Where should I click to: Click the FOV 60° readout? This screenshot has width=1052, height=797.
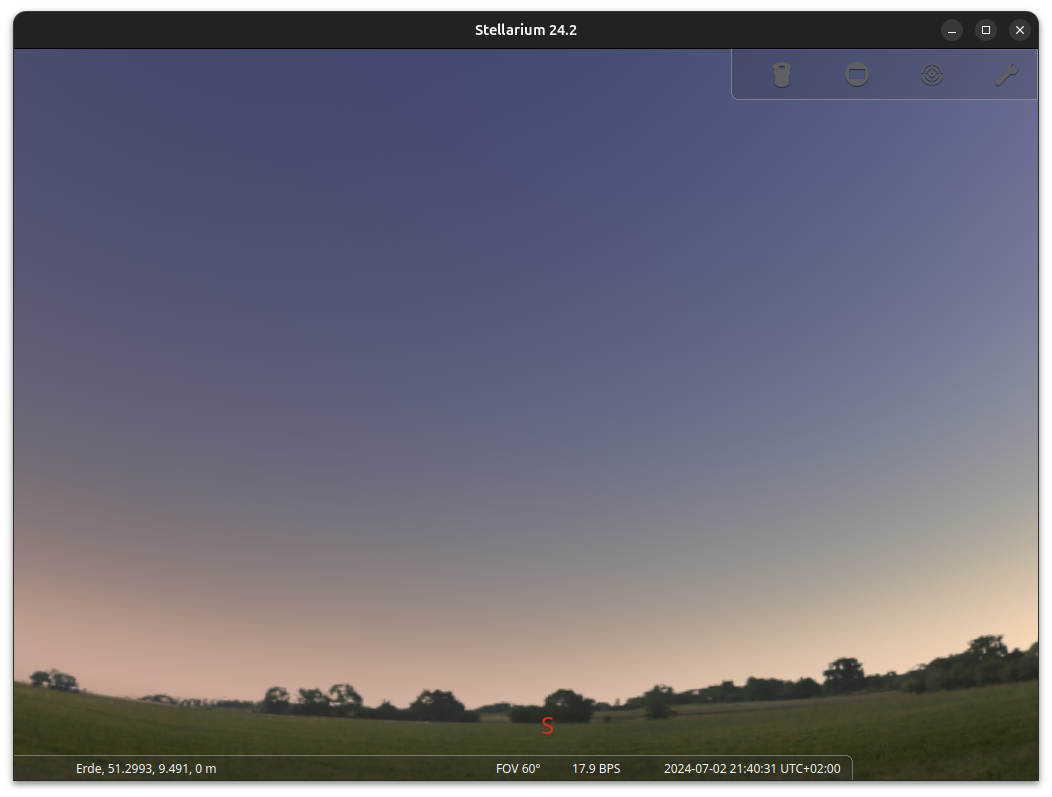[518, 769]
